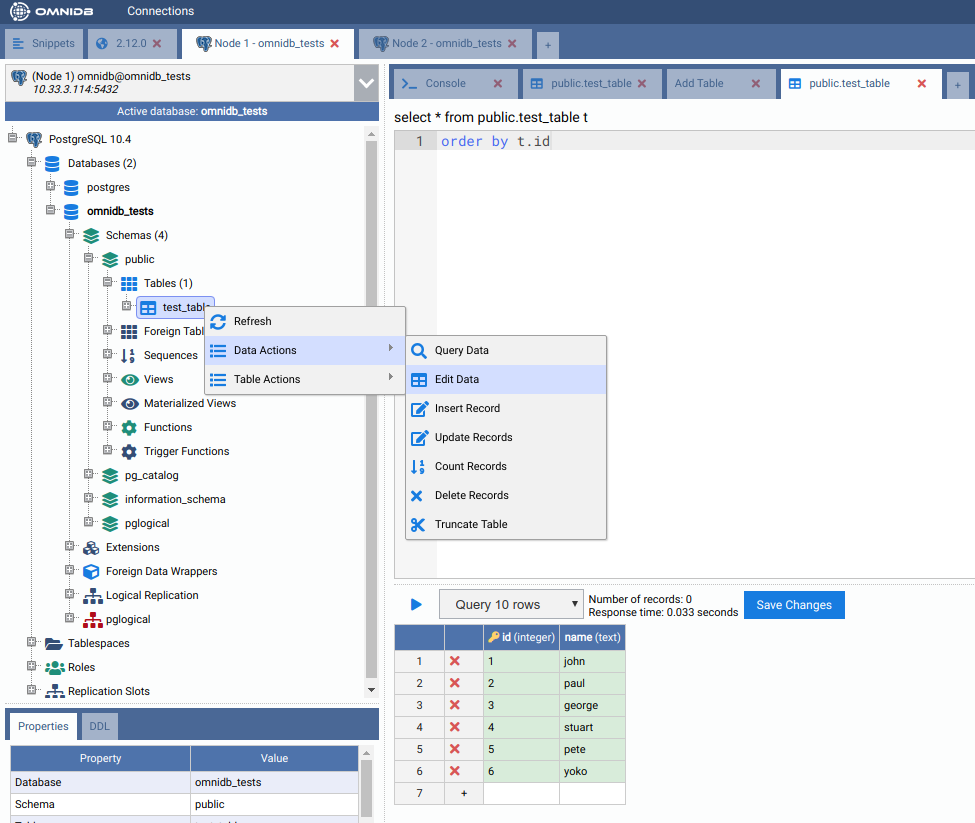This screenshot has height=823, width=975.
Task: Select Truncate Table from context menu
Action: click(x=471, y=524)
